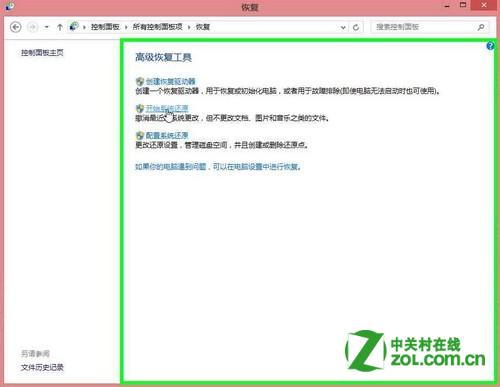This screenshot has height=387, width=500.
Task: Click shield icon beside 开始系统还原
Action: 140,109
